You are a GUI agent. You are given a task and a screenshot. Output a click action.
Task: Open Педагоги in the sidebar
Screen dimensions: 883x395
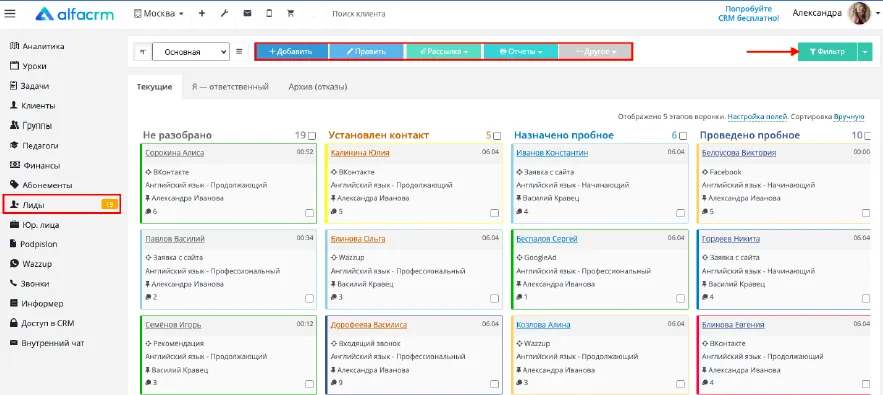34,145
